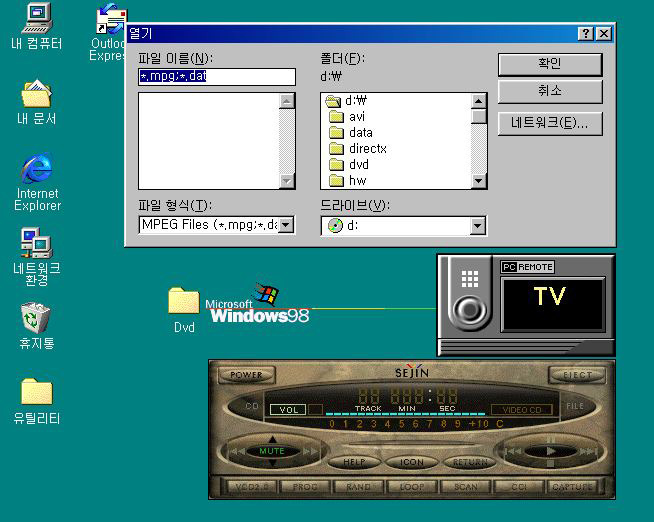Toggle the VCD2.0 button on the player
Screen dimensions: 654x522
click(x=252, y=487)
